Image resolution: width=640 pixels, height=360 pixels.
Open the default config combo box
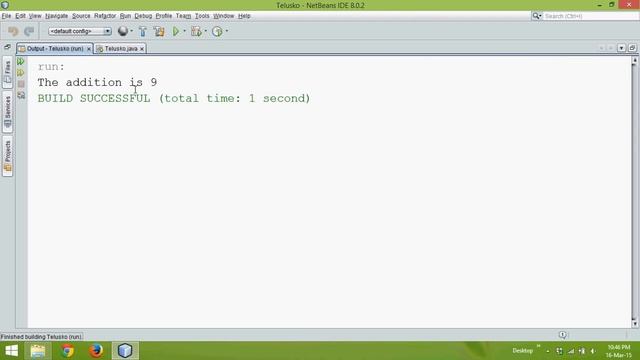click(x=80, y=31)
